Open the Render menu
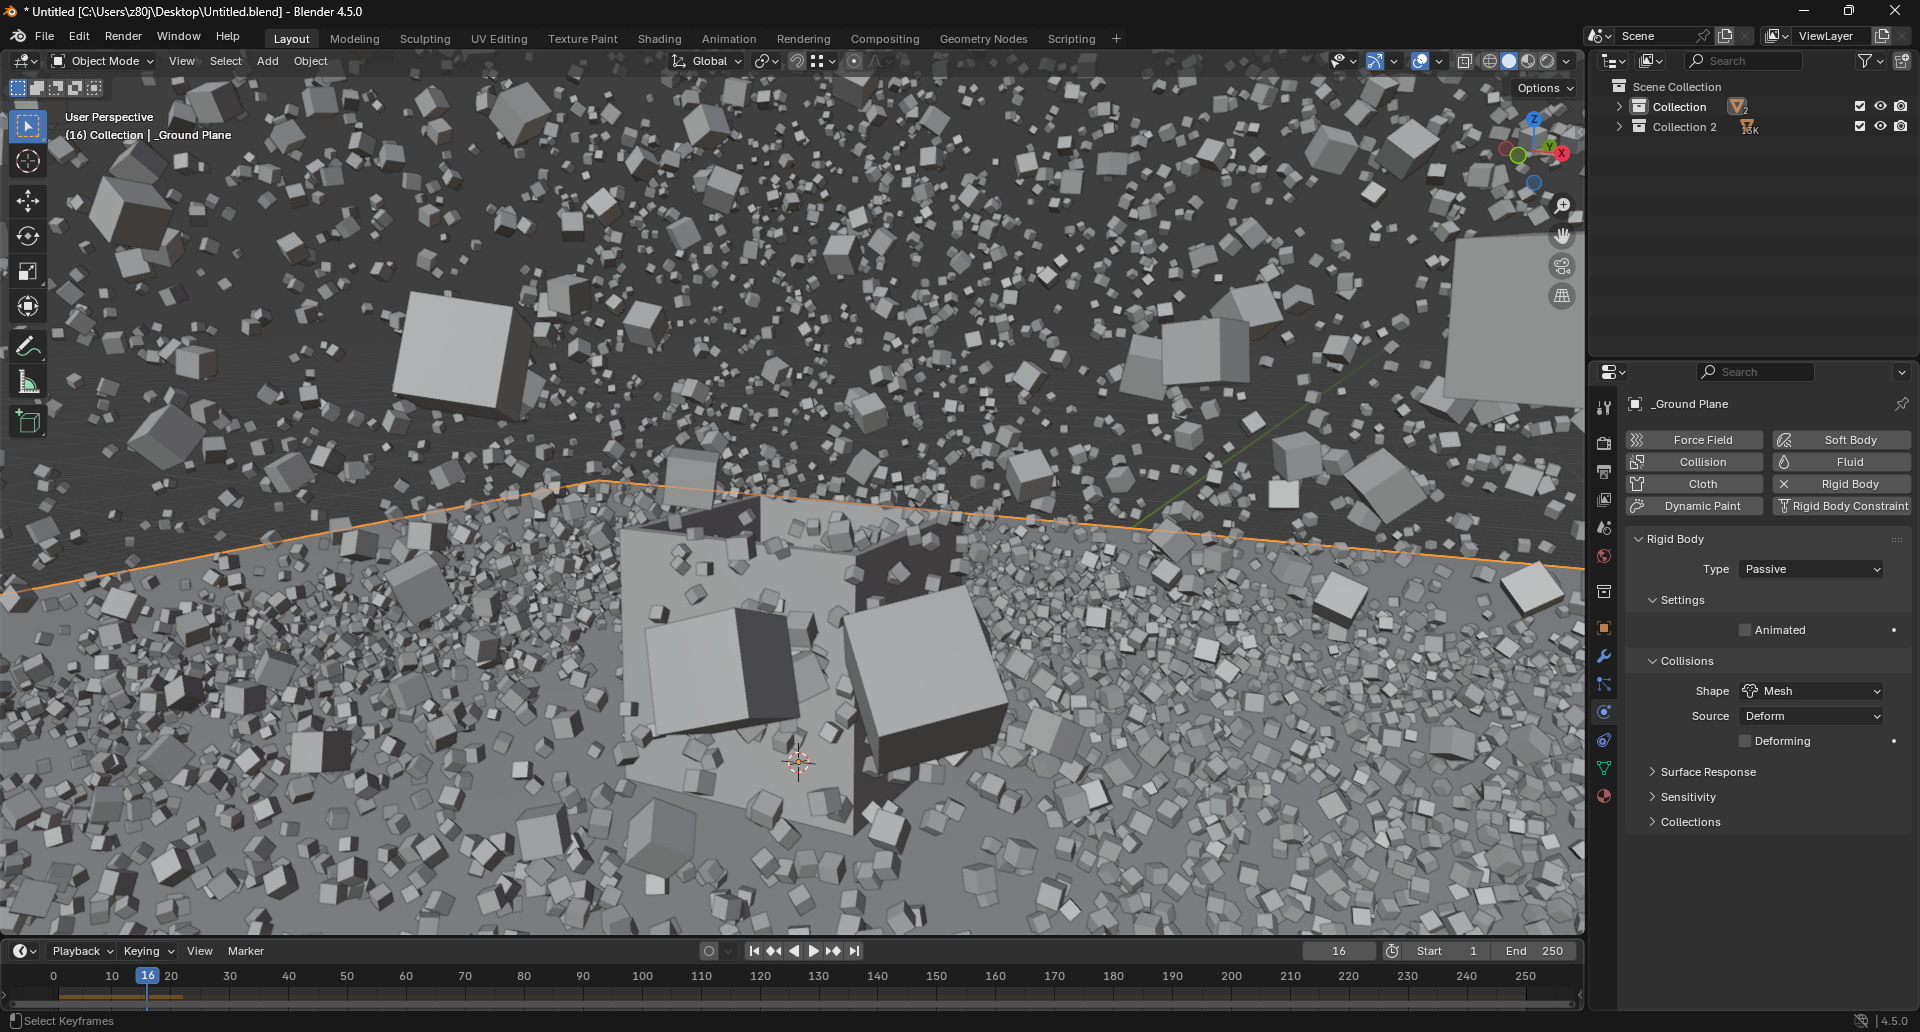This screenshot has width=1920, height=1032. 123,36
